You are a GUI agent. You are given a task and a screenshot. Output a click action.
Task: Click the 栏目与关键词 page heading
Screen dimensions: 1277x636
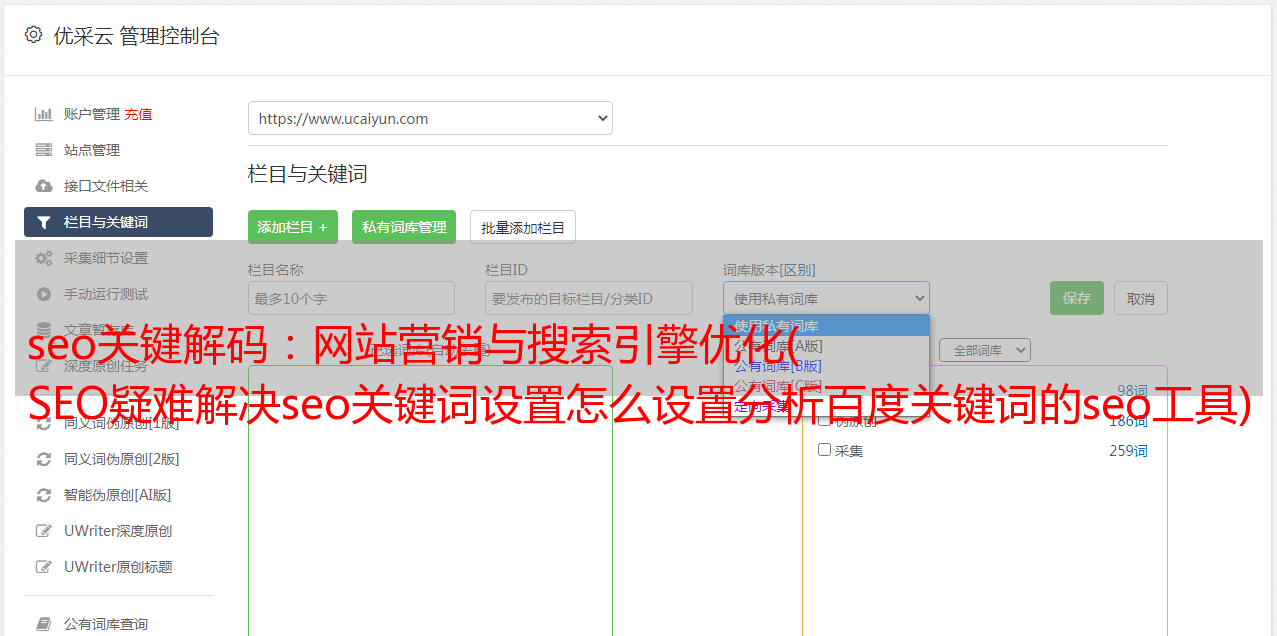point(308,174)
